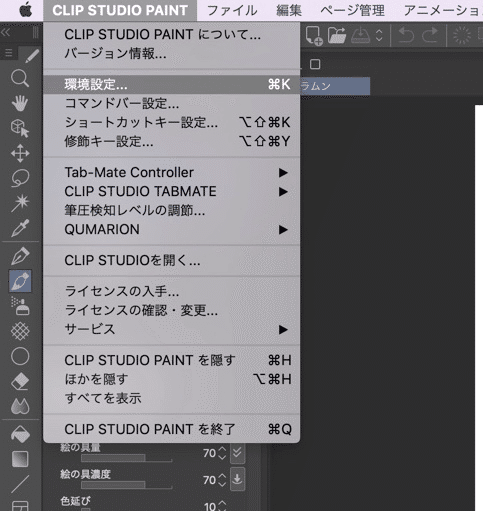Viewport: 483px width, 511px height.
Task: Select the Decoration crosshatch tool
Action: coord(20,331)
